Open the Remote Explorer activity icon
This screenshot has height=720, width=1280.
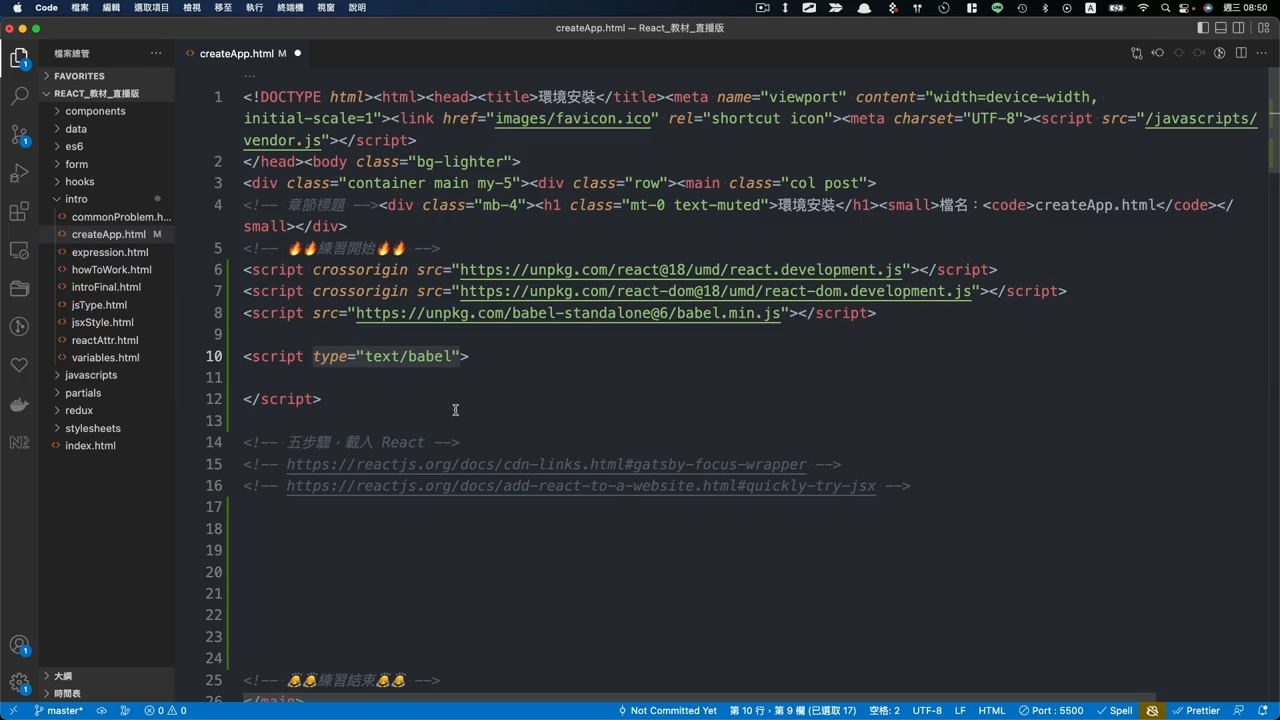click(19, 250)
